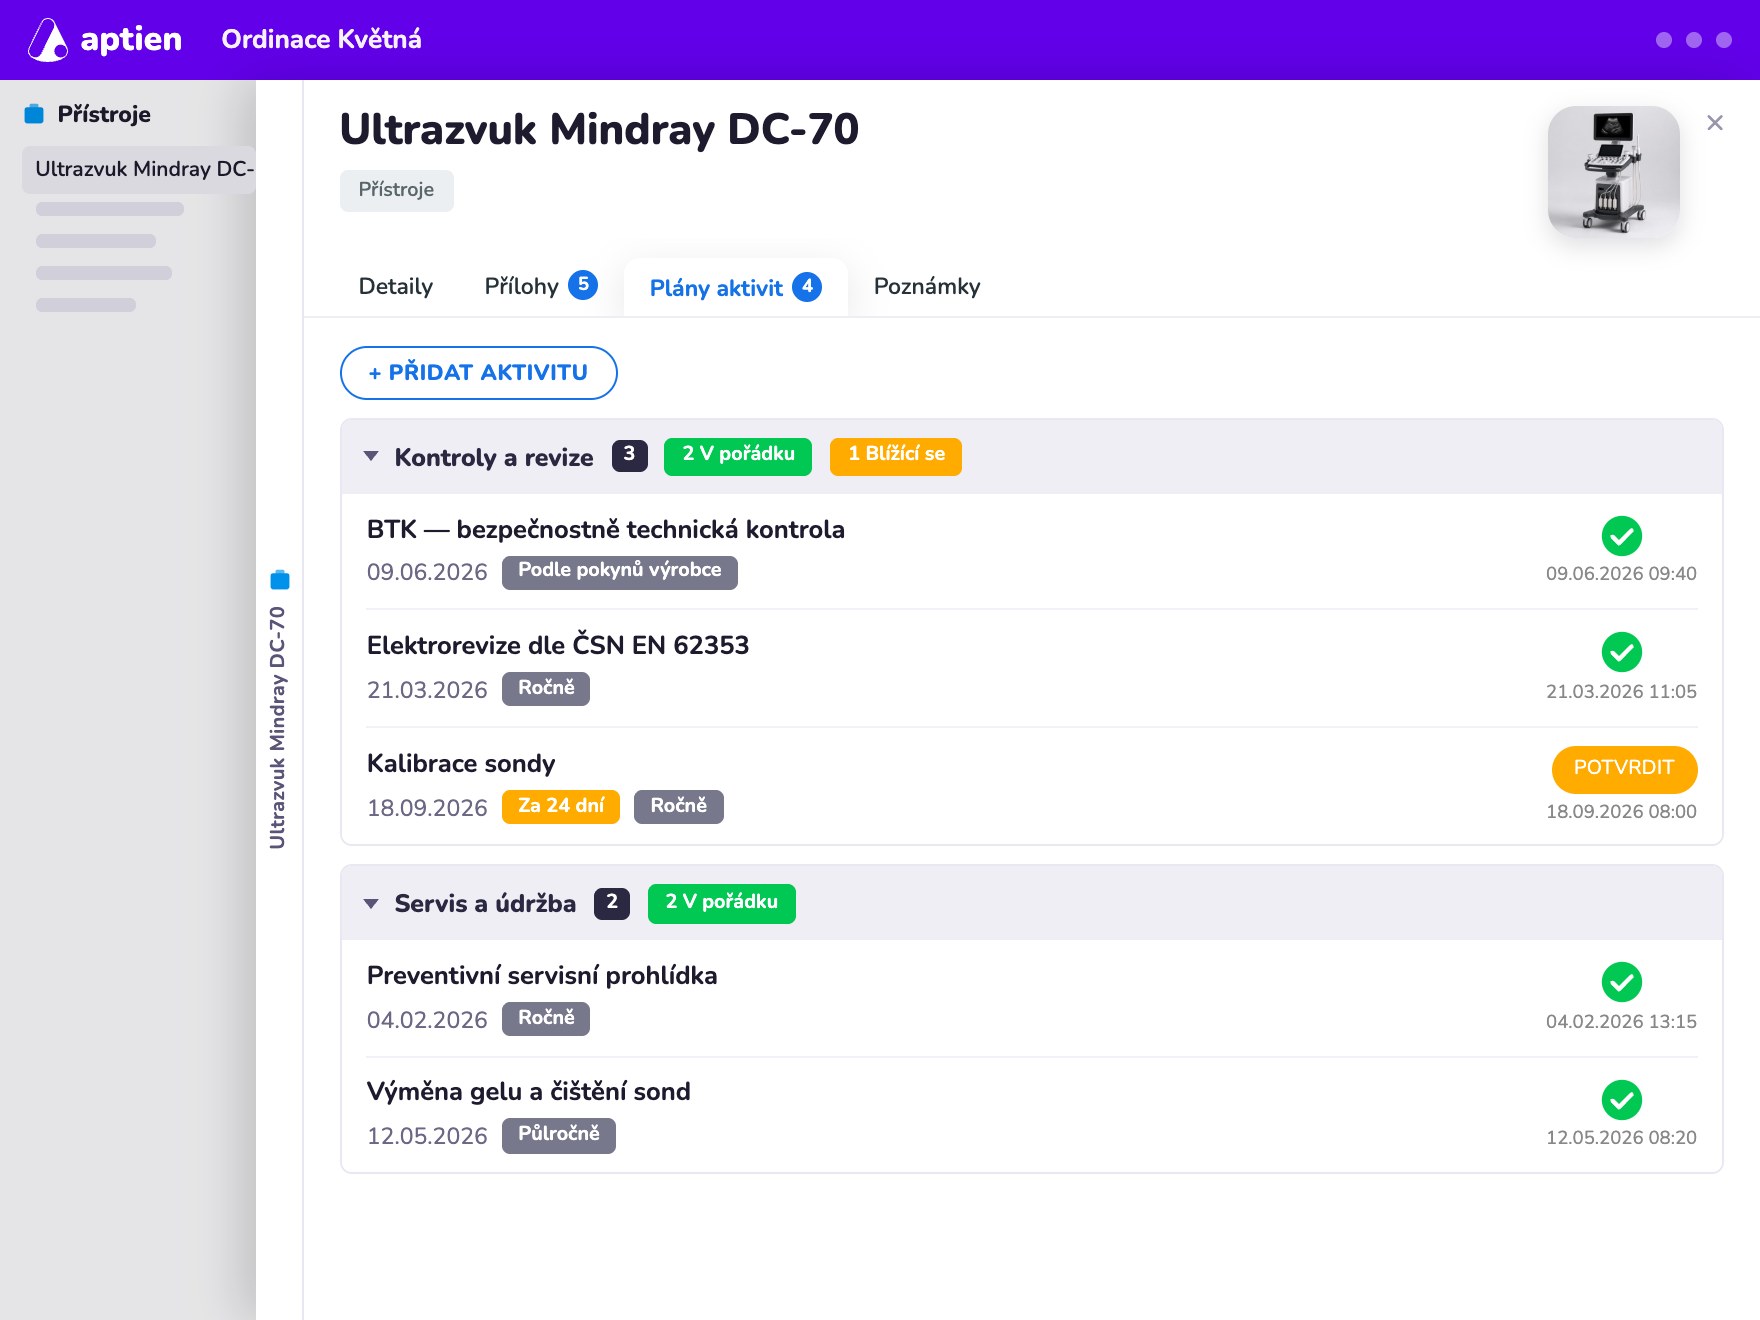The image size is (1760, 1320).
Task: Open the Přílohy tab
Action: pyautogui.click(x=541, y=287)
